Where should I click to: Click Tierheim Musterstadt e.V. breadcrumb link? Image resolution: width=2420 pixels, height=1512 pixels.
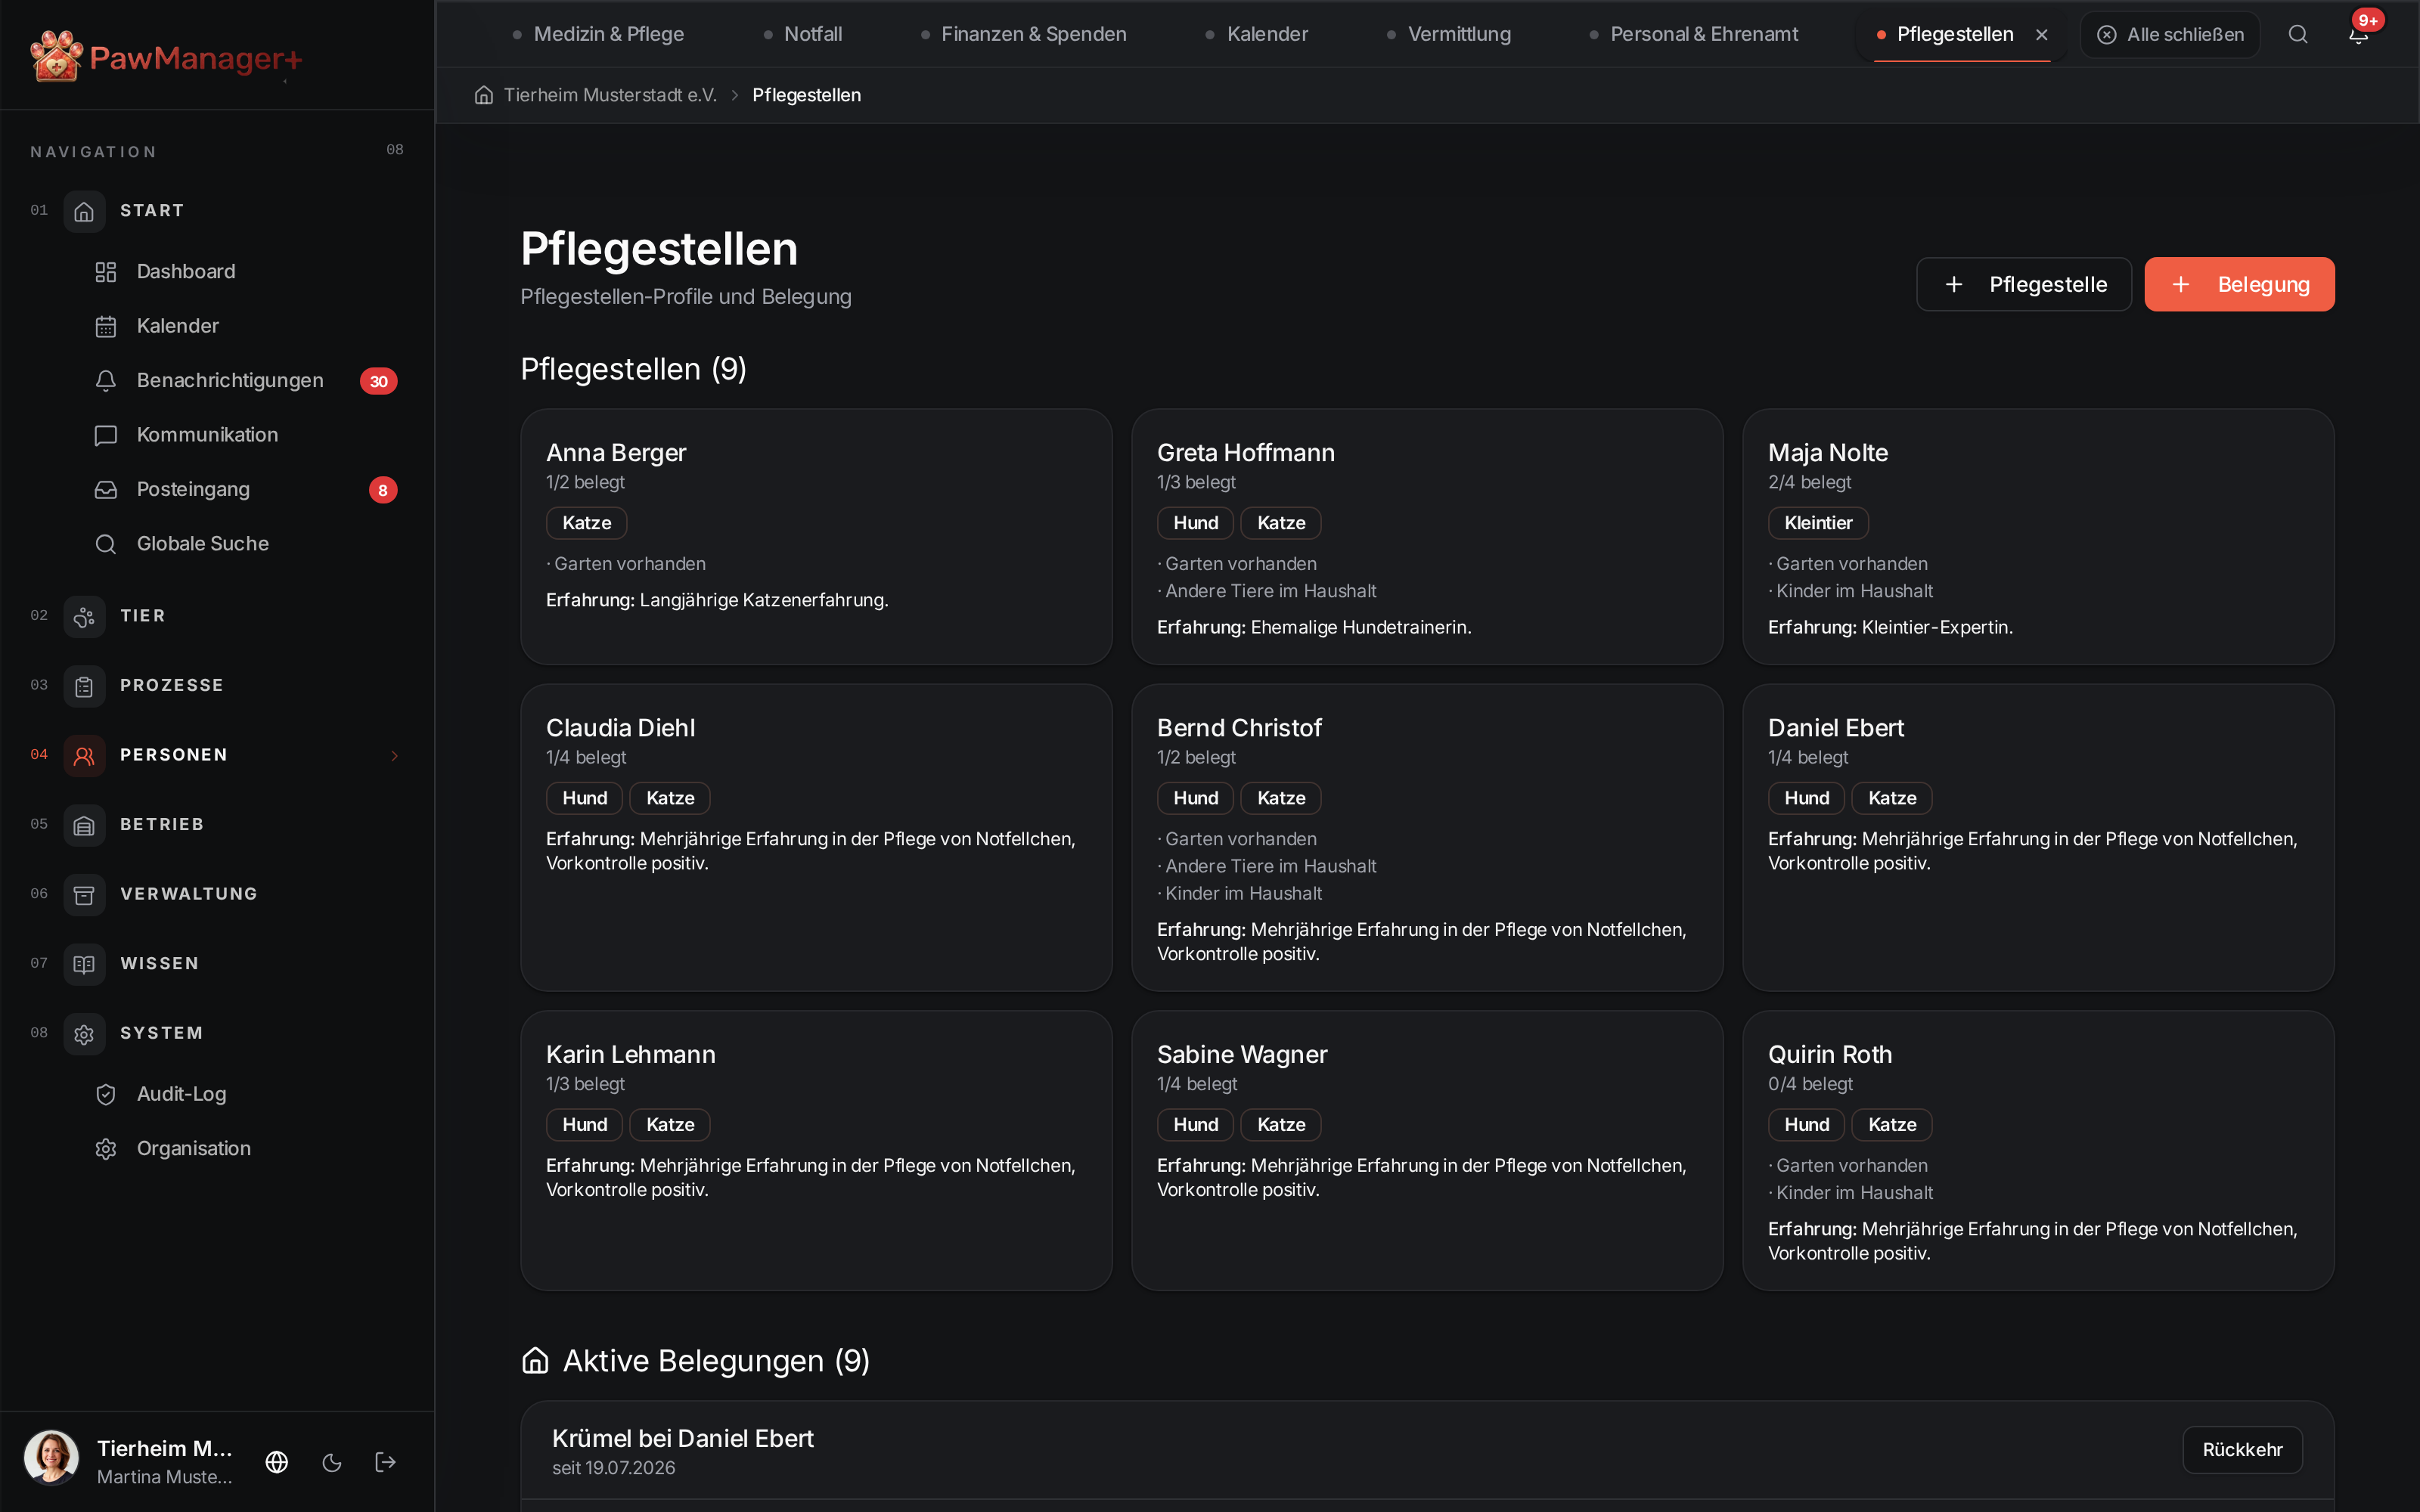tap(610, 95)
